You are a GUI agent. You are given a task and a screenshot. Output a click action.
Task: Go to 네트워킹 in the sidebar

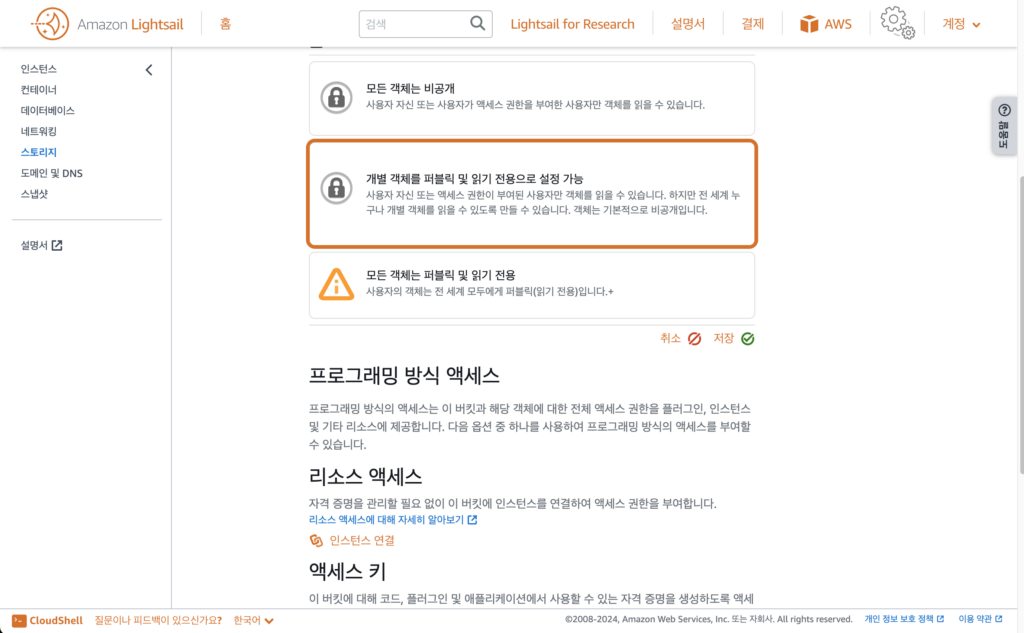[x=39, y=131]
